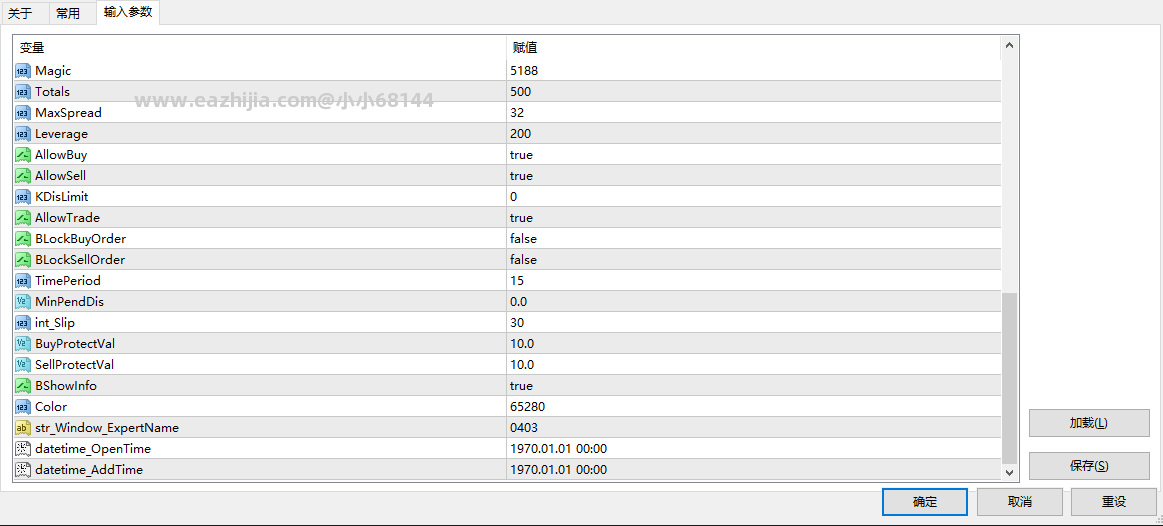Click the BLockSellOrder variable name

tap(80, 260)
